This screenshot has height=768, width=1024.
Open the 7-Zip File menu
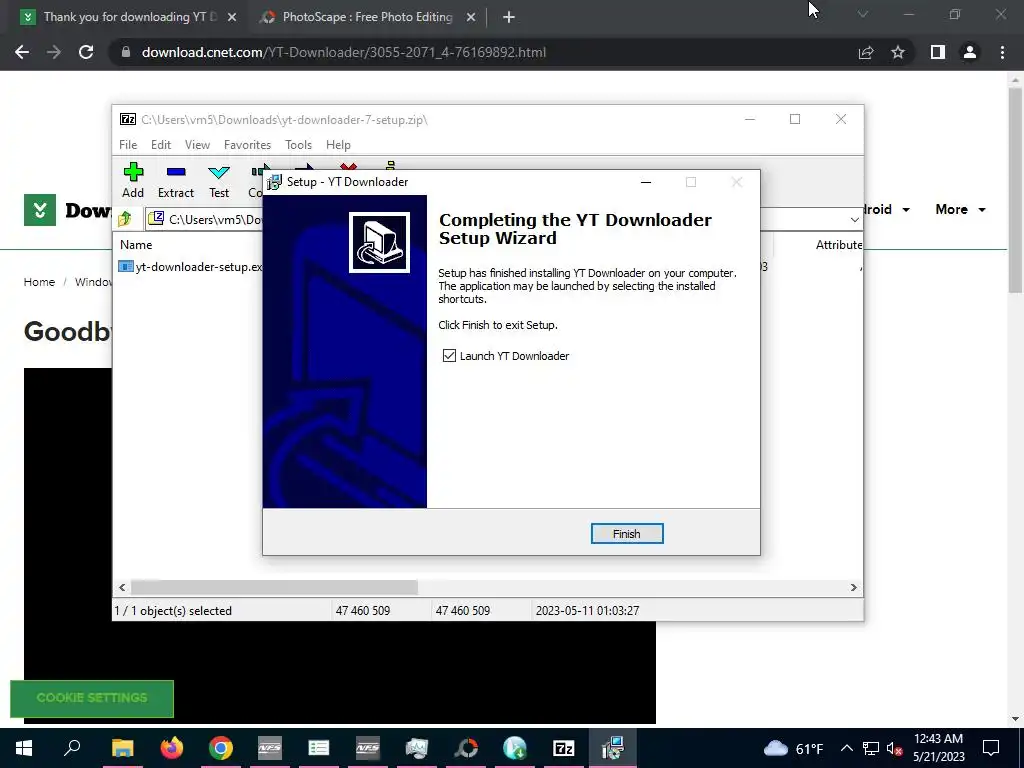(x=128, y=144)
